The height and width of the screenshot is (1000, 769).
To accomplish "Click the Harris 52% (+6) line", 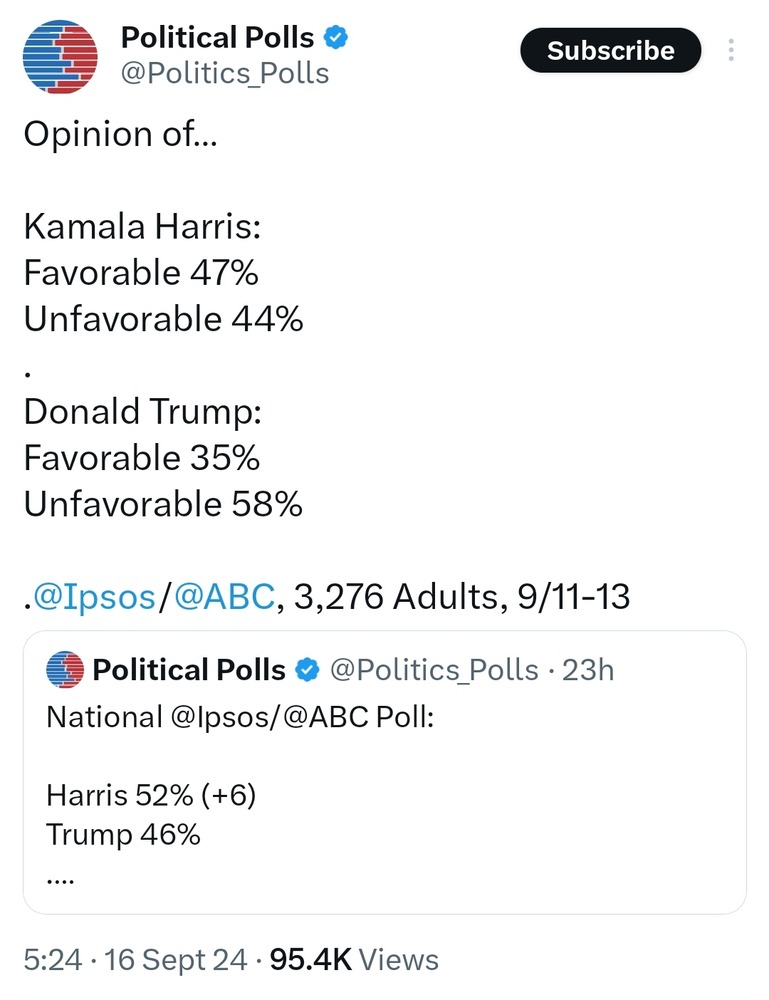I will pos(151,795).
